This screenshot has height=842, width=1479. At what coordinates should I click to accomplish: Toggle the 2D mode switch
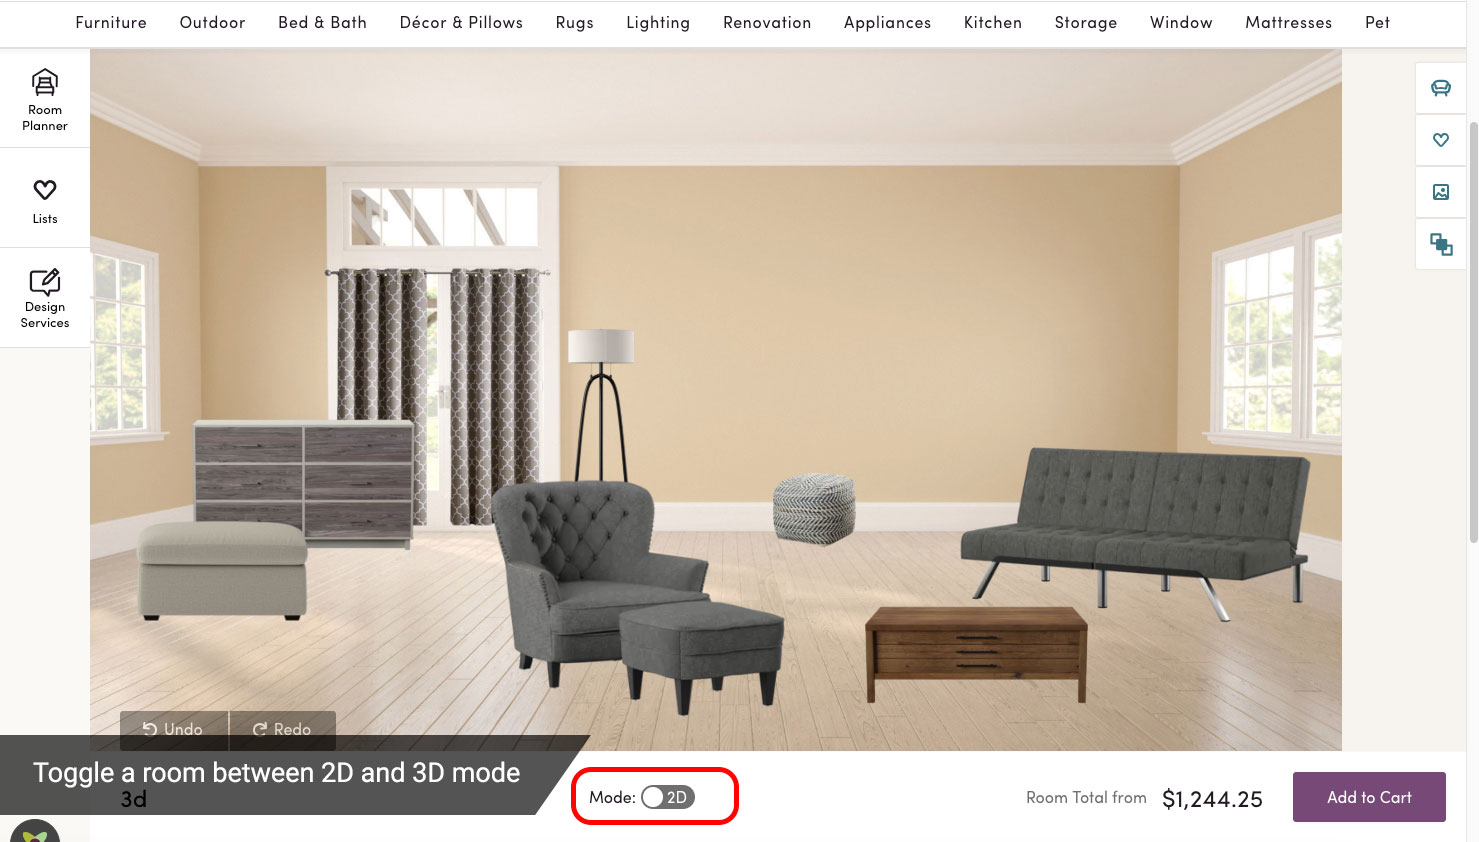(667, 797)
